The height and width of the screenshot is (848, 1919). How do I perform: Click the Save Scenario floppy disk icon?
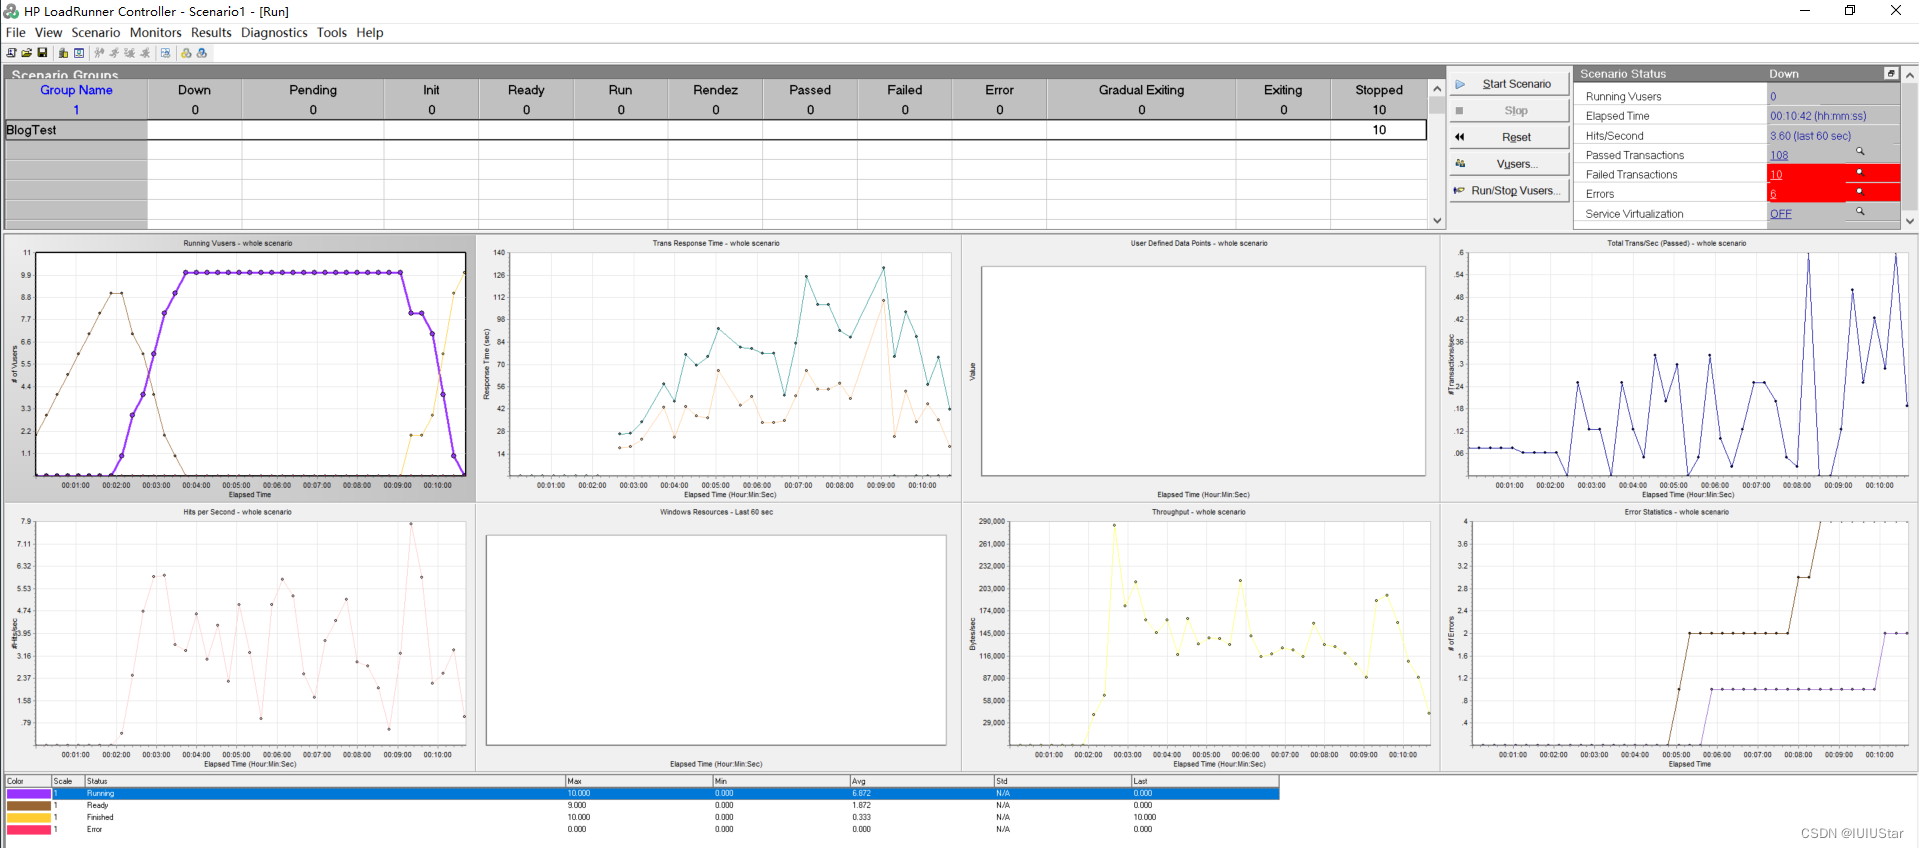pyautogui.click(x=42, y=53)
